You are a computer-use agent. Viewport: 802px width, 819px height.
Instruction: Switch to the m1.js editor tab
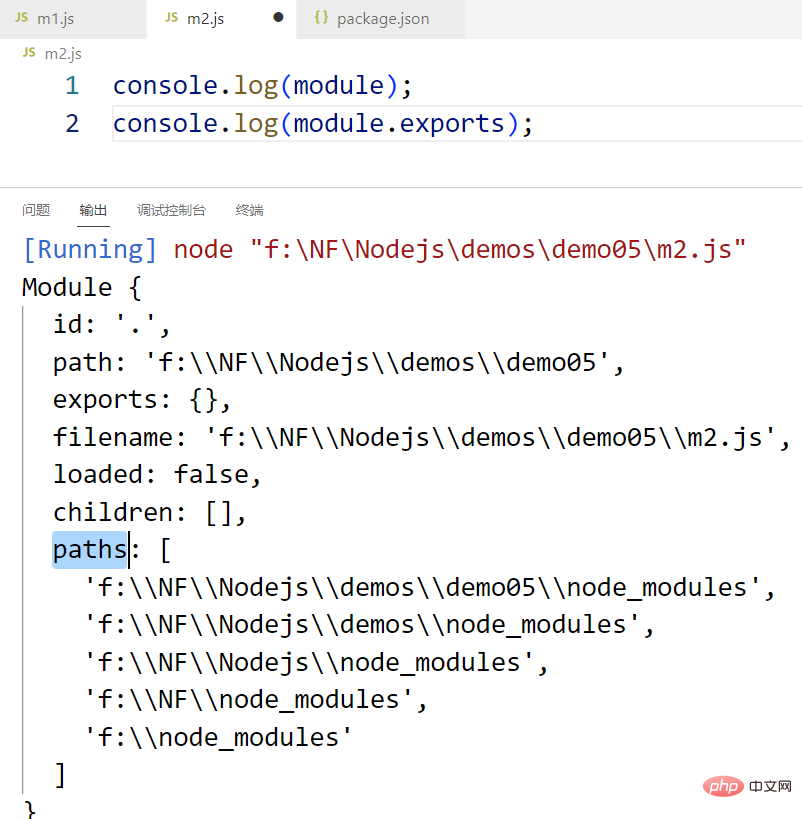(x=73, y=19)
